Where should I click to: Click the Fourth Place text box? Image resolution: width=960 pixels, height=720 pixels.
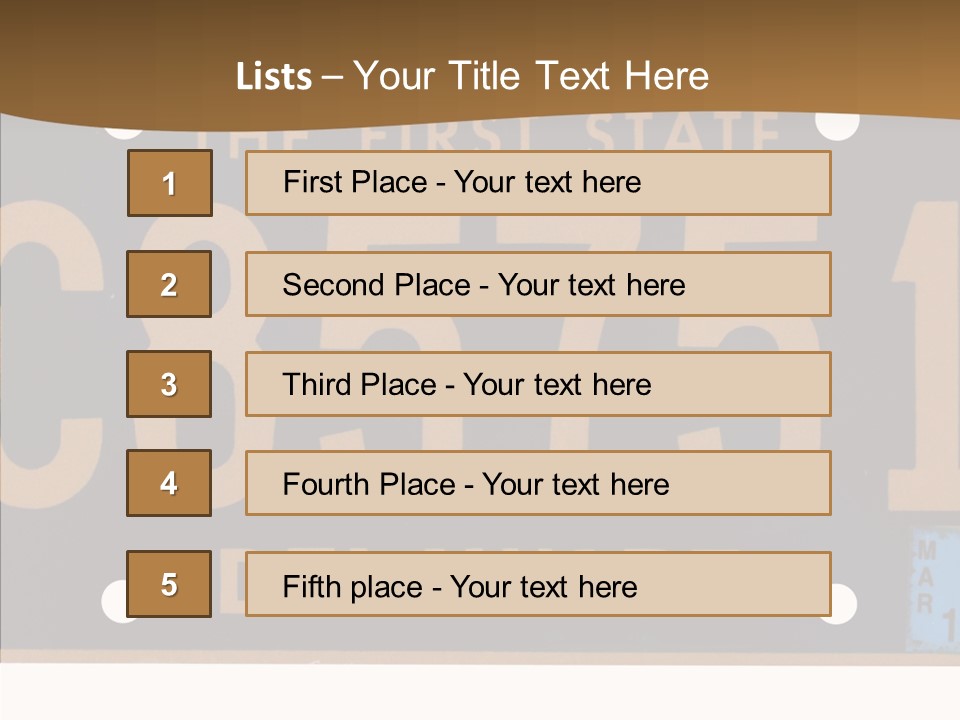[538, 484]
